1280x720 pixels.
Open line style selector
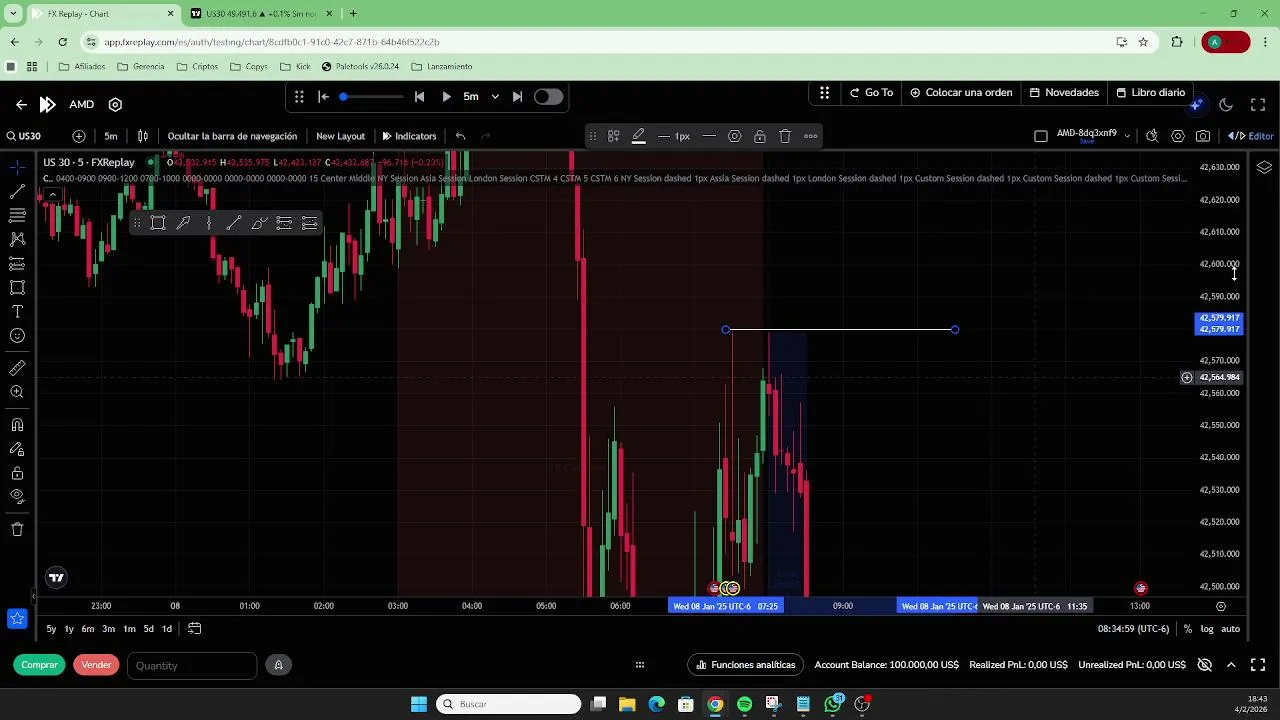point(709,136)
